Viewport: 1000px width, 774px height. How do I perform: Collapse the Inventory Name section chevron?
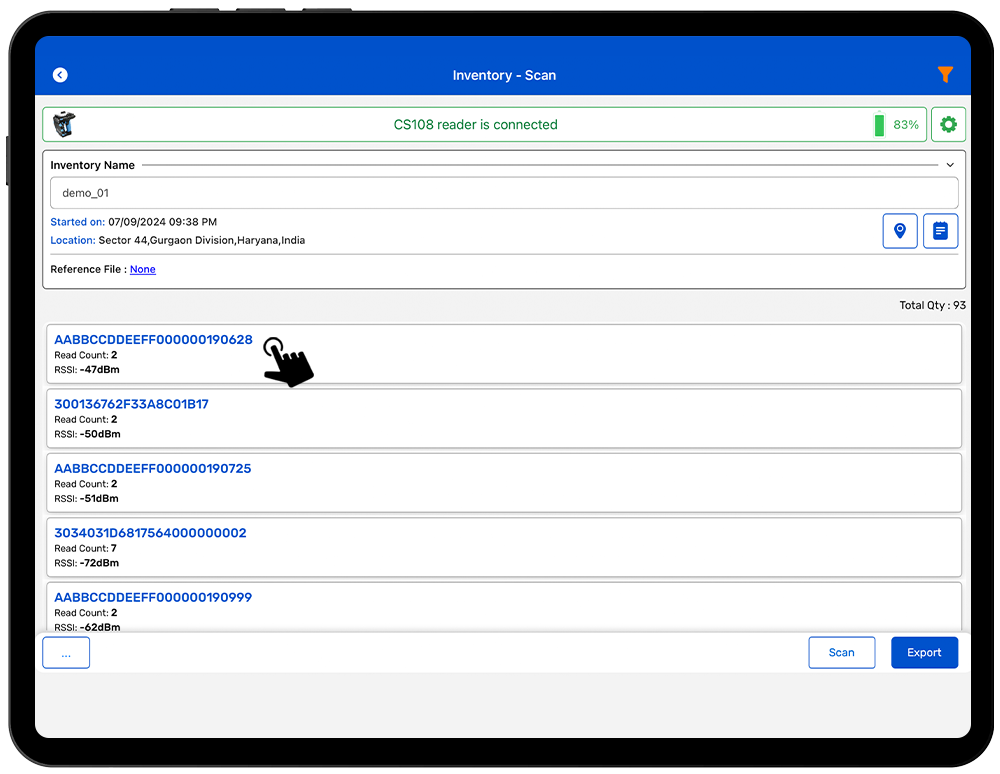(950, 165)
